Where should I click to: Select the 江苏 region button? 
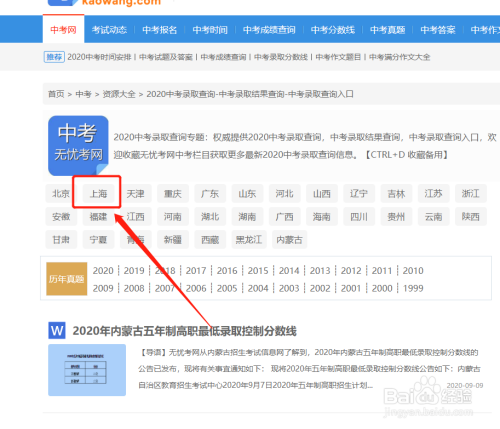click(433, 193)
